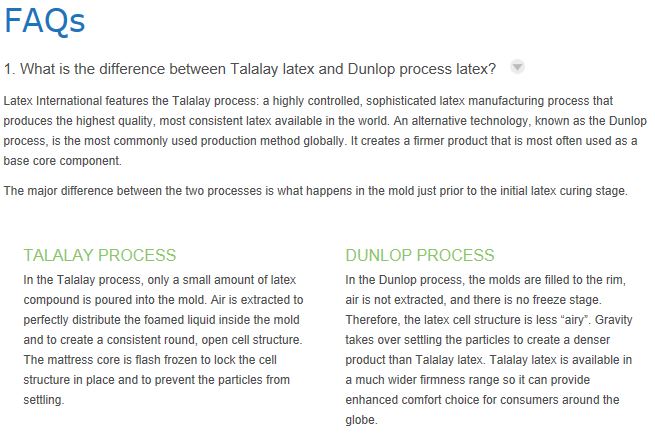This screenshot has height=438, width=655.
Task: Click the line 'base core component.'
Action: (x=63, y=161)
